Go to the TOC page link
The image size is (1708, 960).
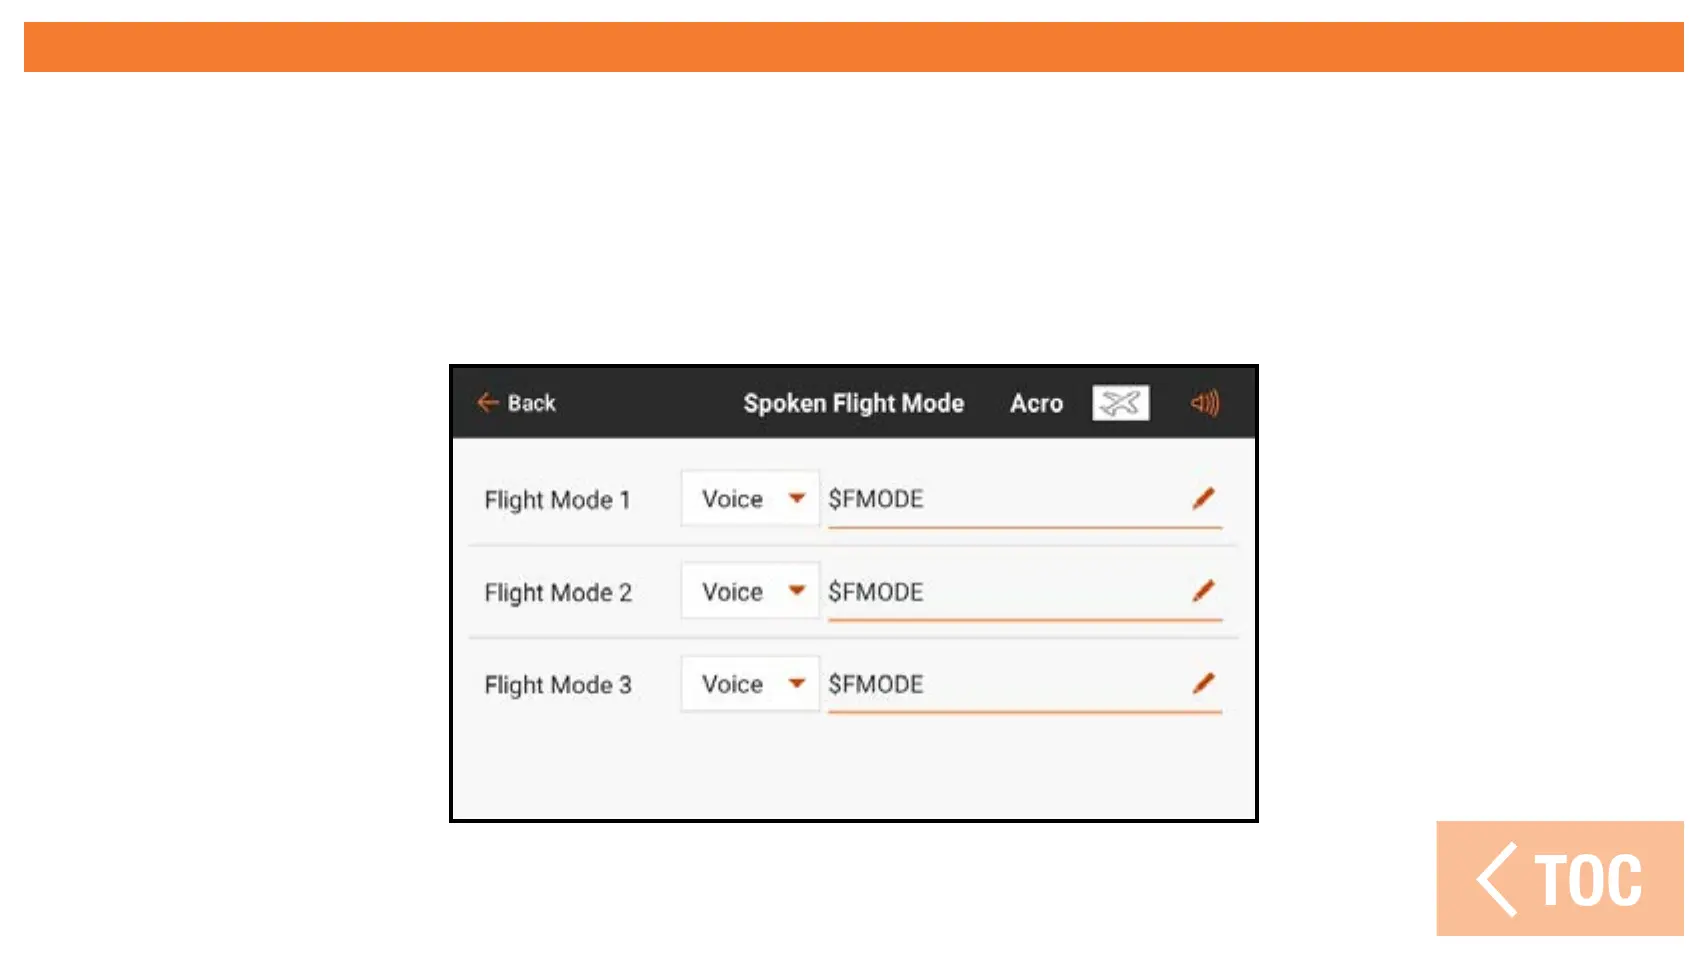pyautogui.click(x=1588, y=880)
